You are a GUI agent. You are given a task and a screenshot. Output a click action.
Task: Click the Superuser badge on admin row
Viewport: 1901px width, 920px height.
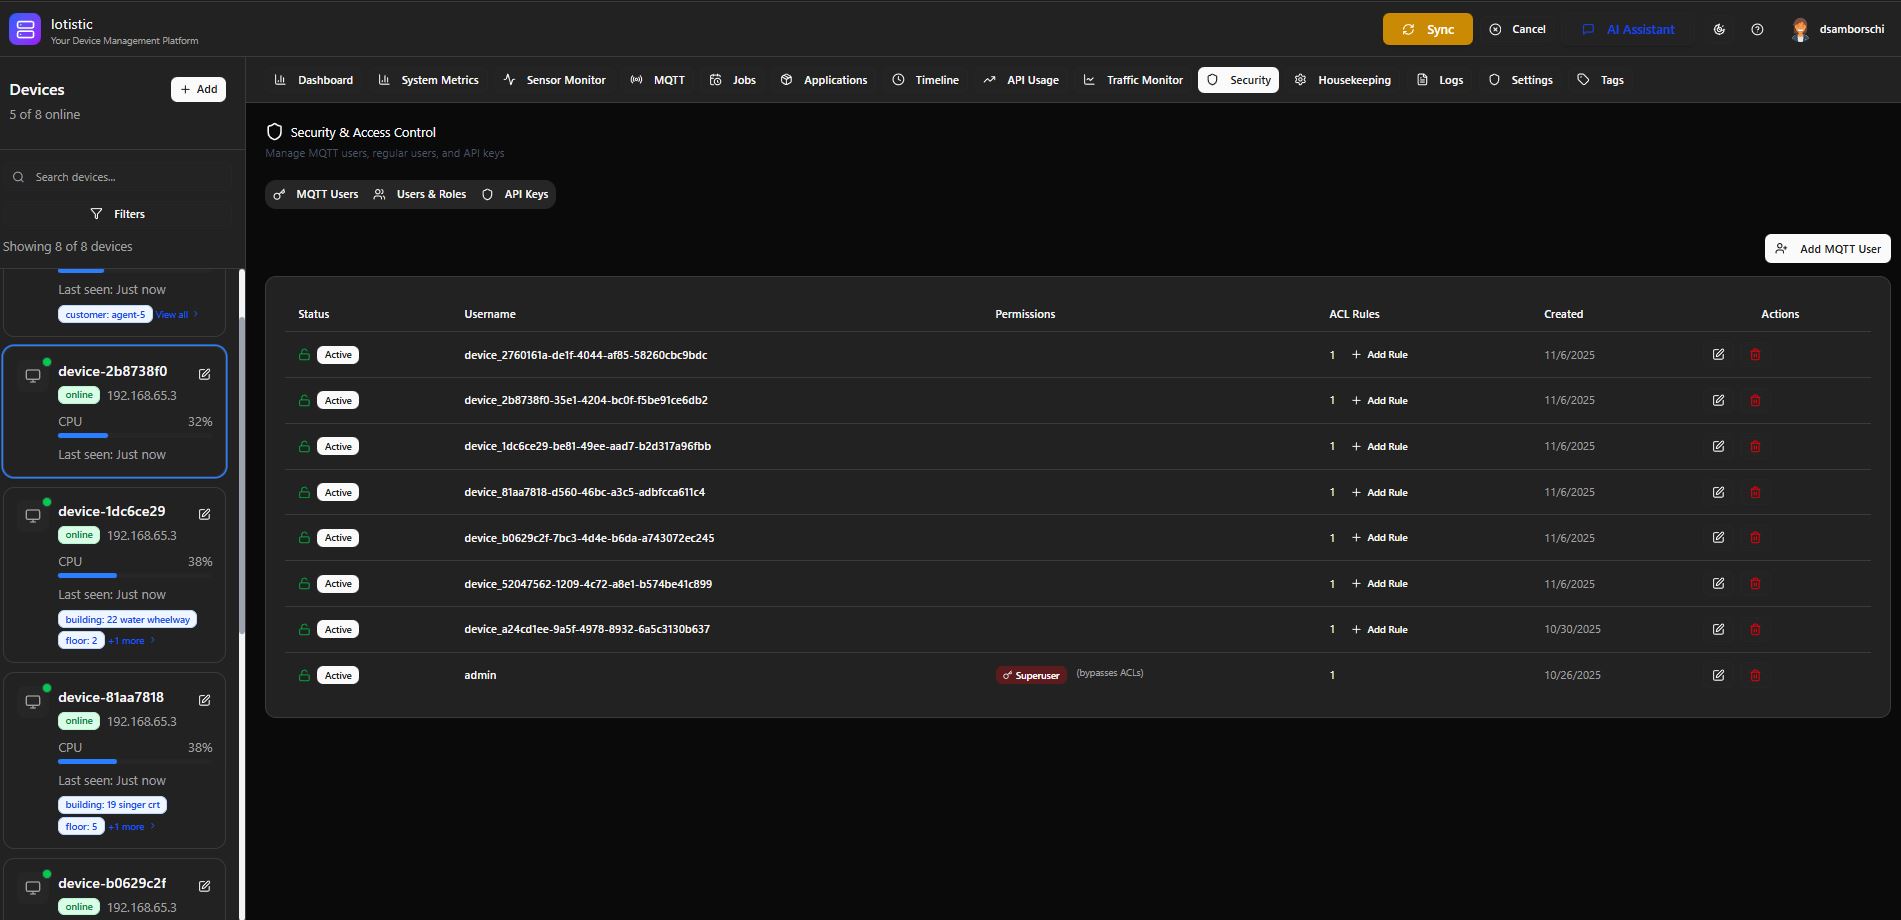(1030, 675)
